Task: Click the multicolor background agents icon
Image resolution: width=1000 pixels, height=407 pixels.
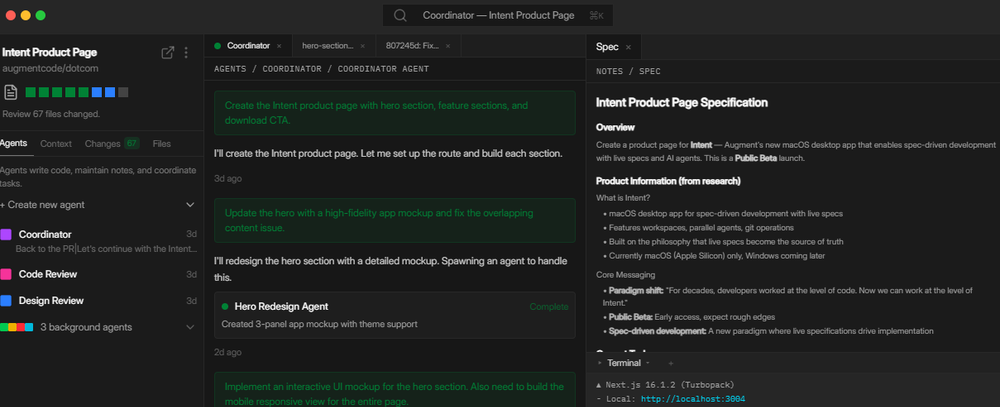Action: pyautogui.click(x=17, y=327)
